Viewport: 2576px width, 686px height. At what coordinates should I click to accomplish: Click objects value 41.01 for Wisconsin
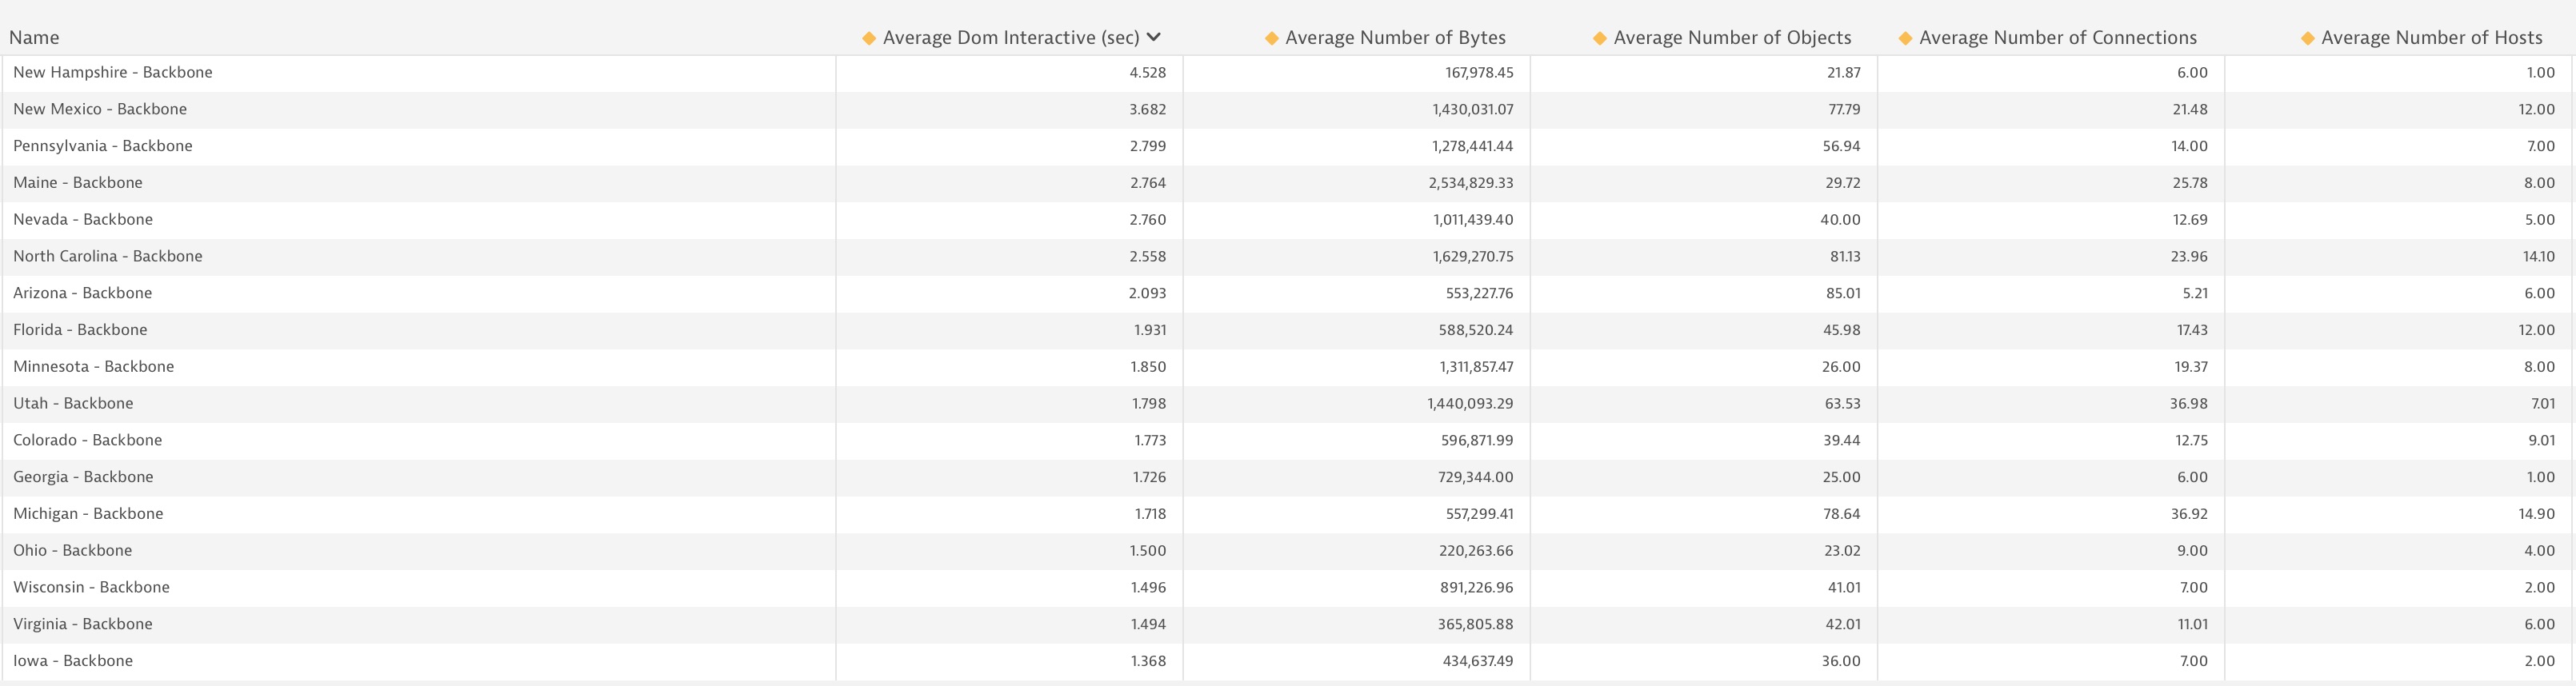(1844, 587)
